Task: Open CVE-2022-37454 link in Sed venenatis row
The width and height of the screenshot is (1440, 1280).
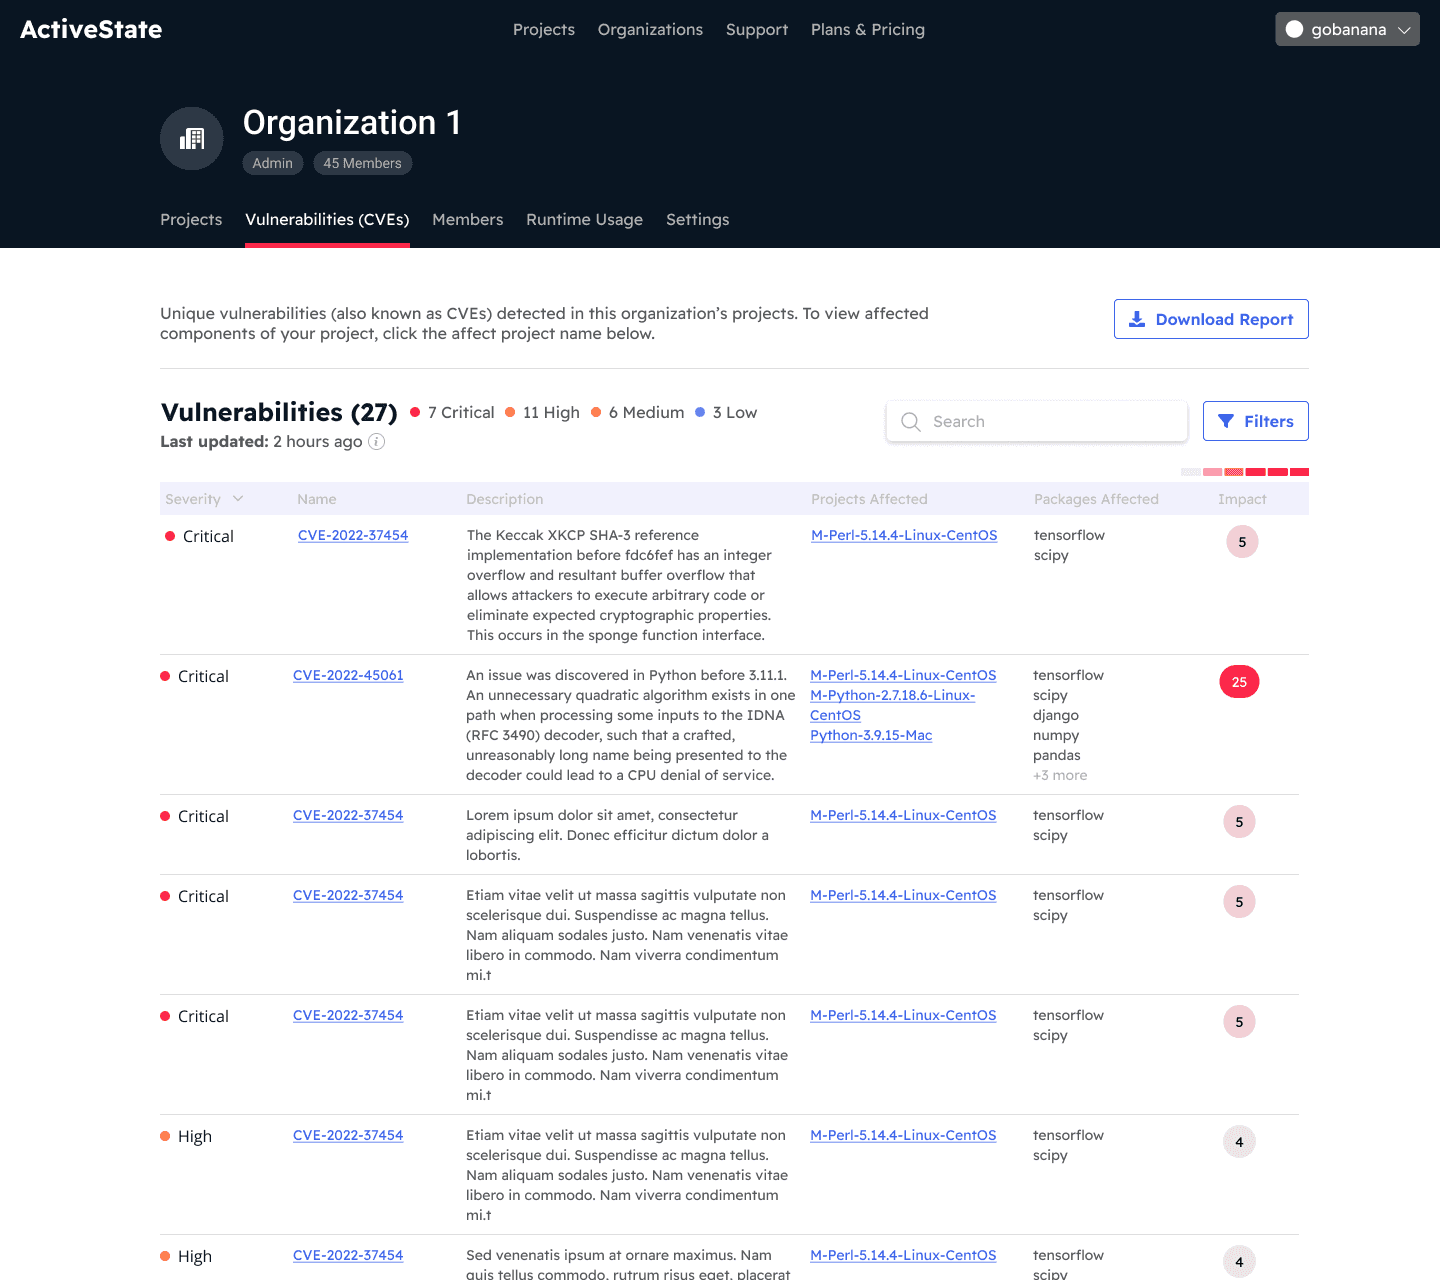Action: coord(348,1255)
